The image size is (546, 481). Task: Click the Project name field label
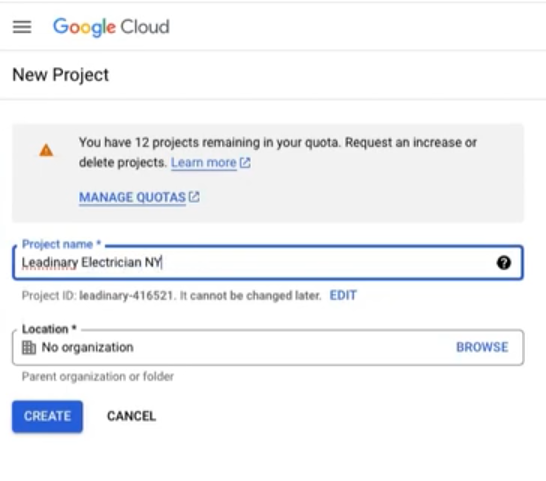[x=61, y=244]
